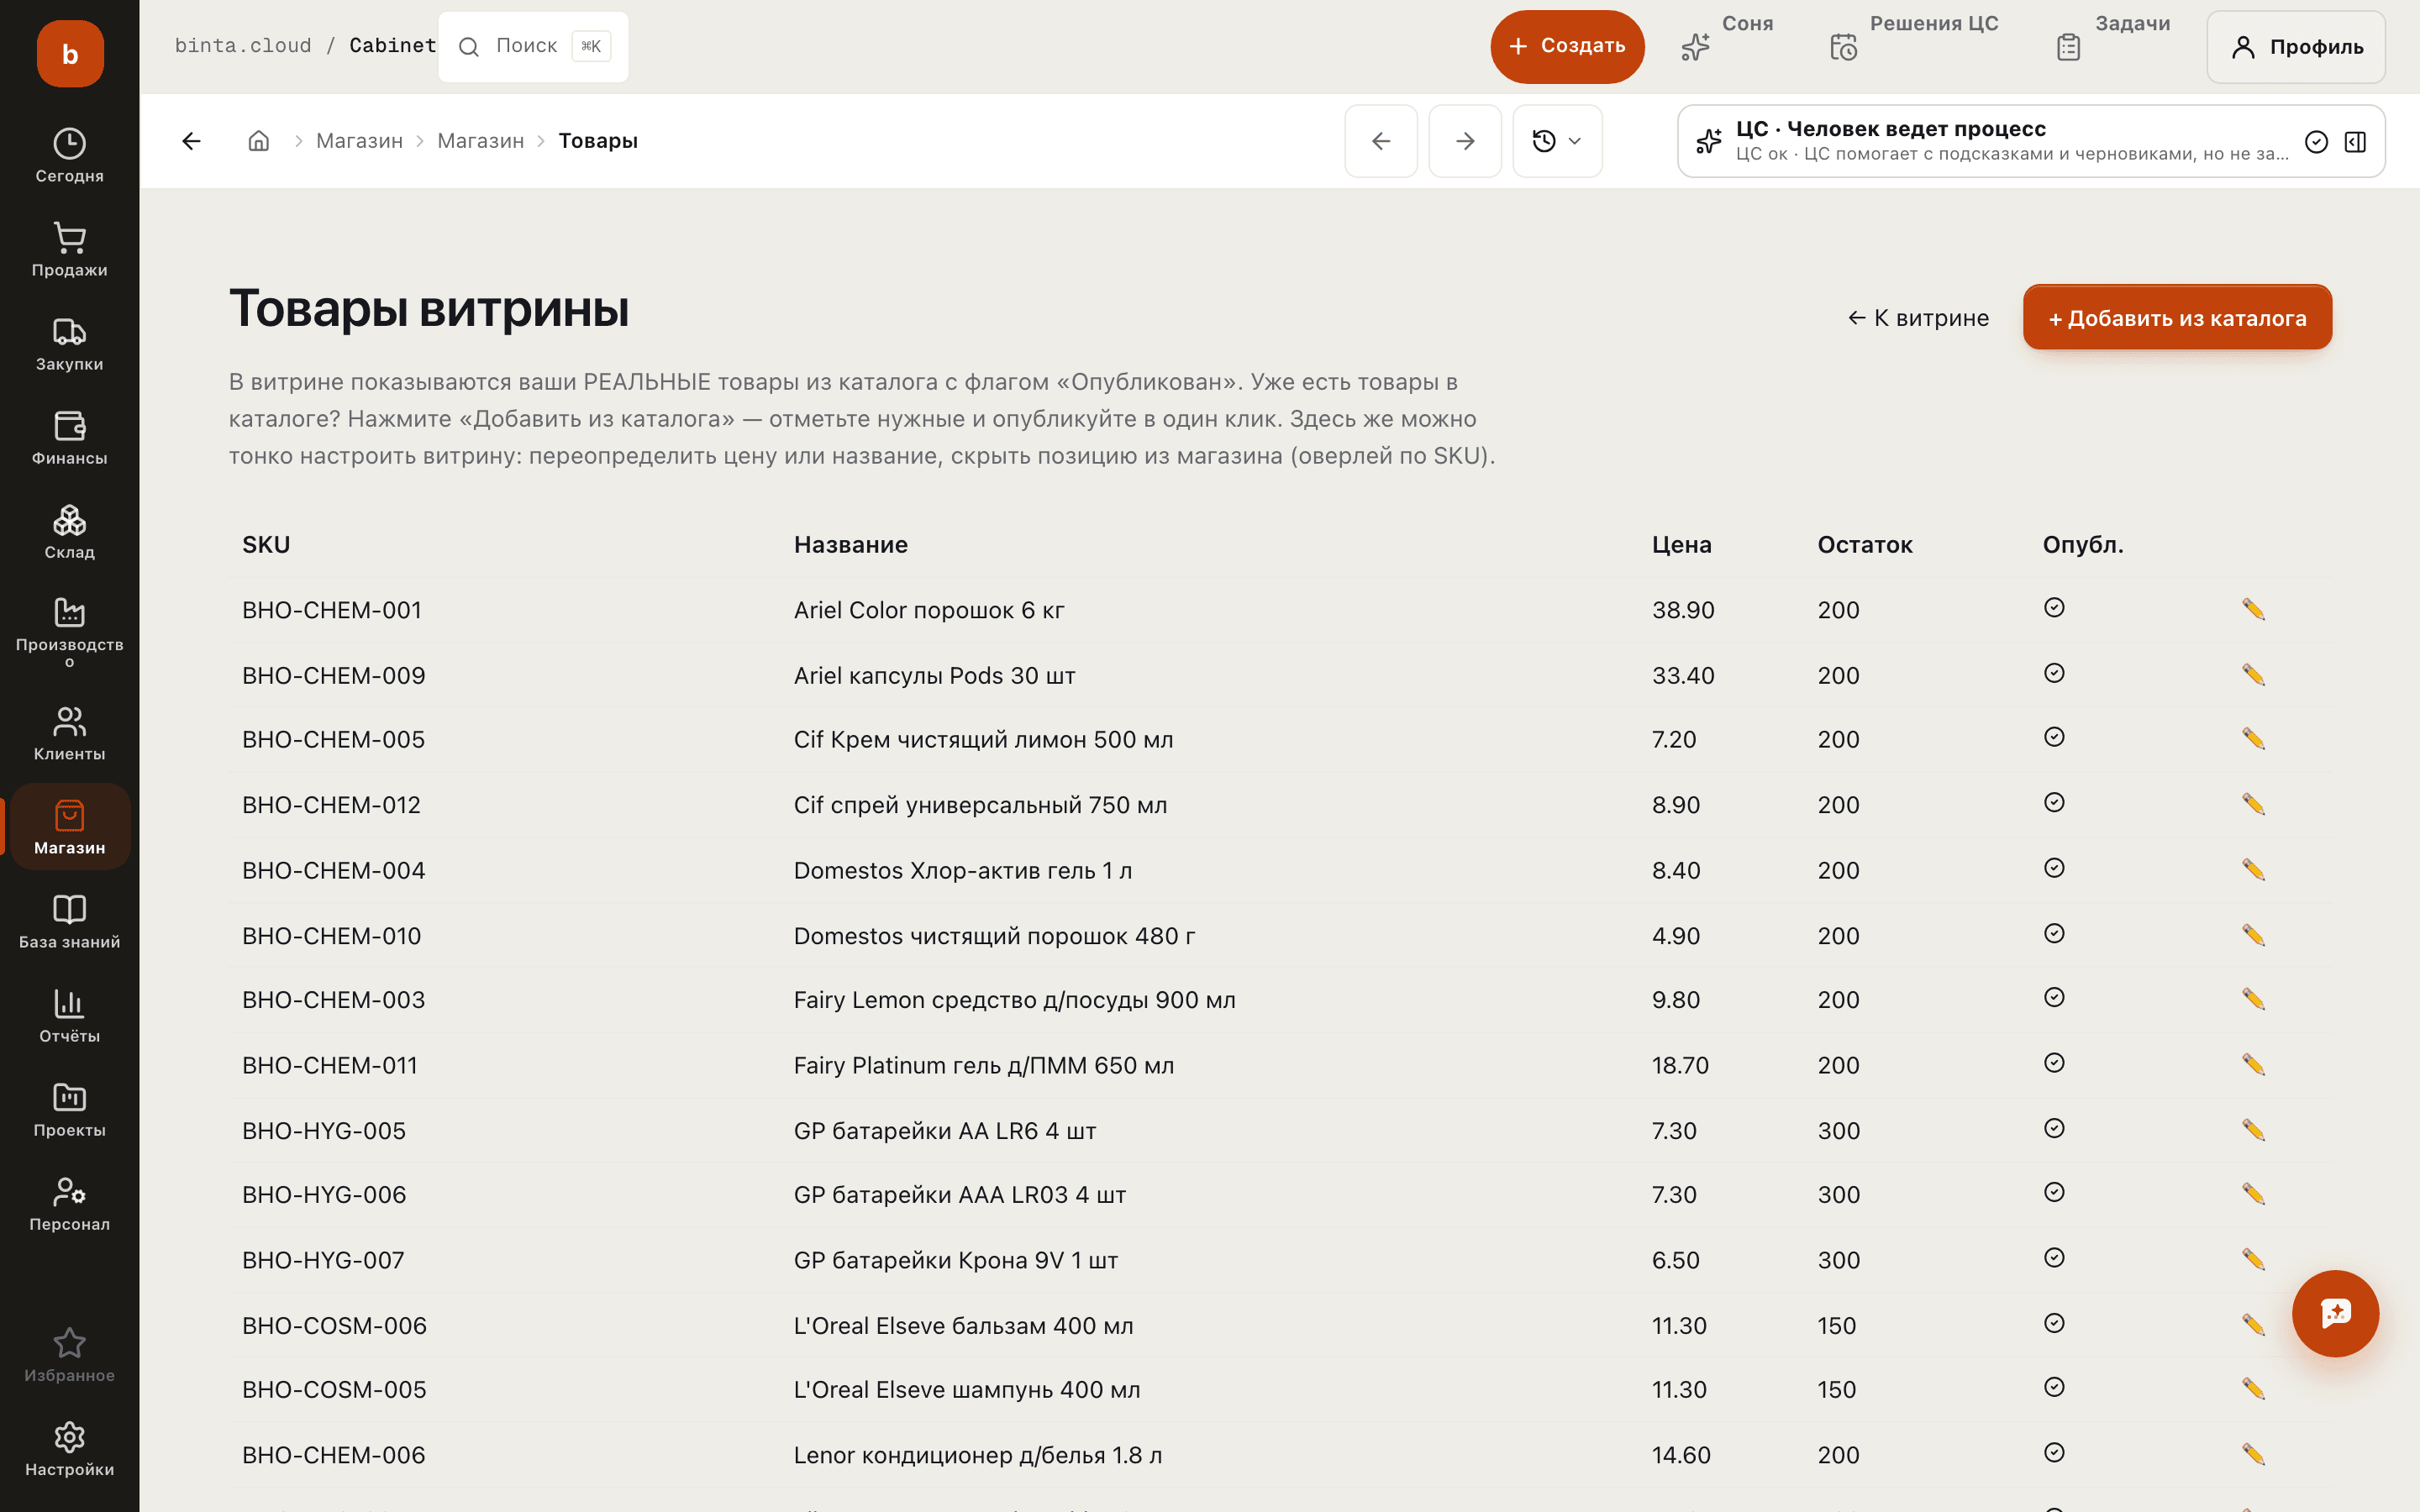2420x1512 pixels.
Task: Click Добавить из каталога button
Action: tap(2177, 318)
